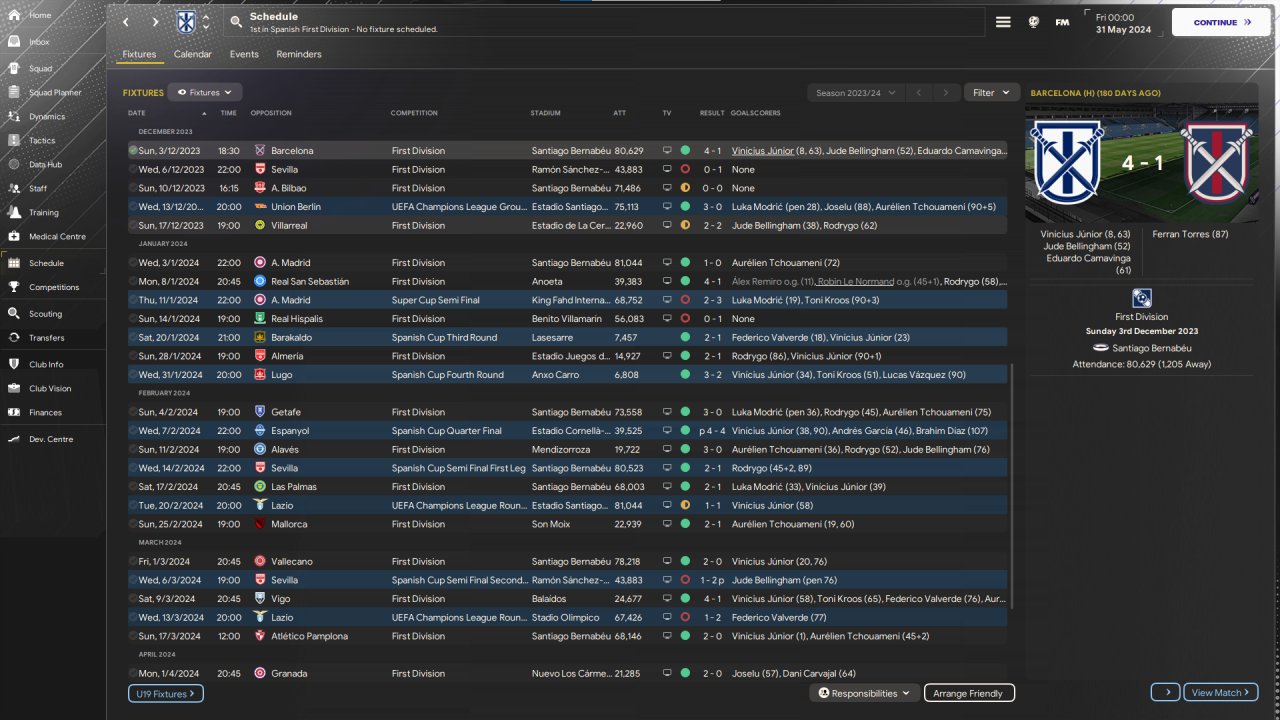Select the circle beside A. Bilbao fixture
This screenshot has height=720, width=1280.
133,188
